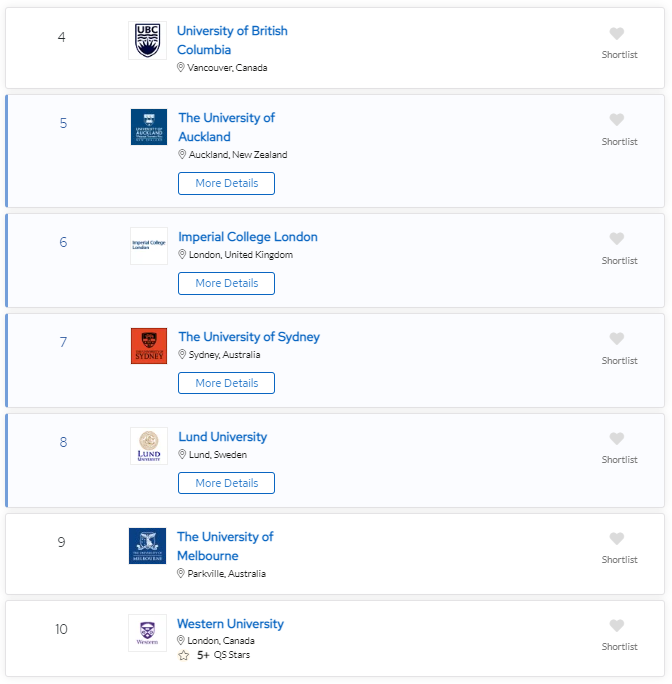Expand More Details under University of Sydney
The width and height of the screenshot is (672, 684).
(x=226, y=383)
